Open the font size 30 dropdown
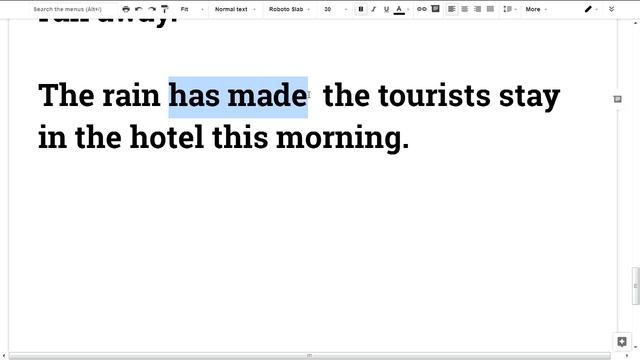The image size is (640, 360). 336,9
